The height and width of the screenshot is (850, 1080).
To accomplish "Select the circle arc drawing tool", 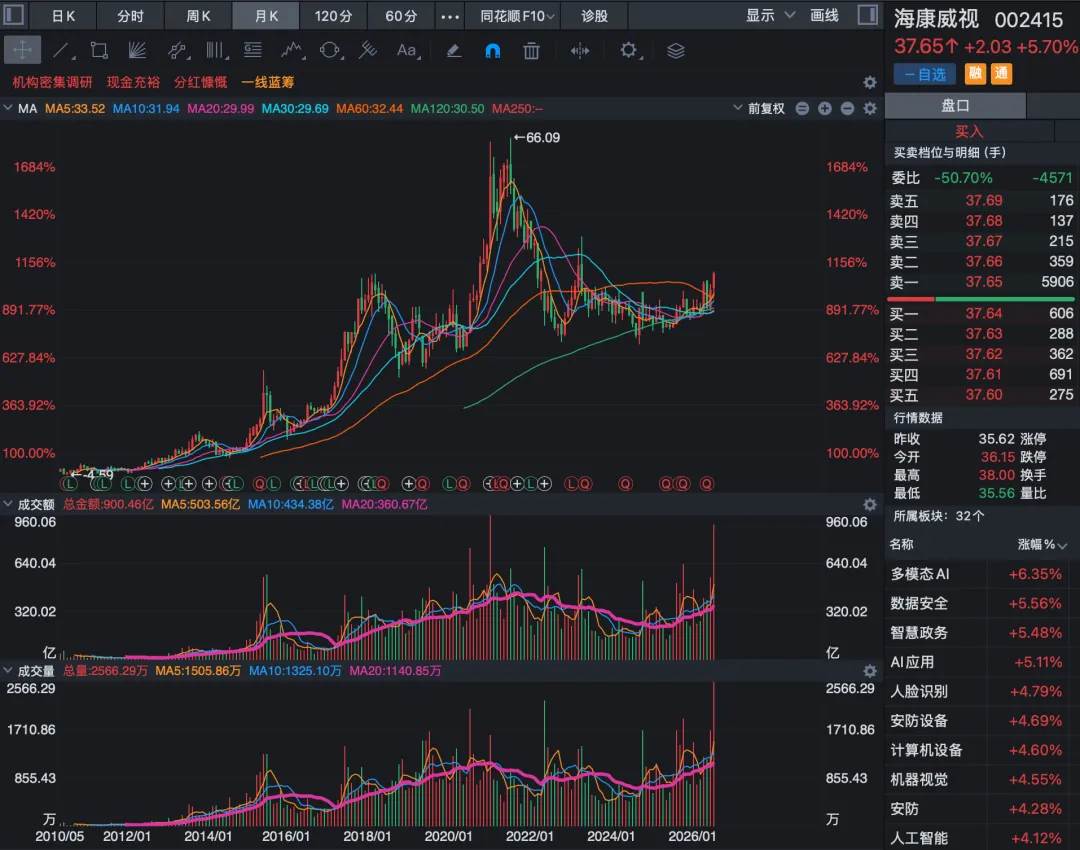I will [x=330, y=50].
